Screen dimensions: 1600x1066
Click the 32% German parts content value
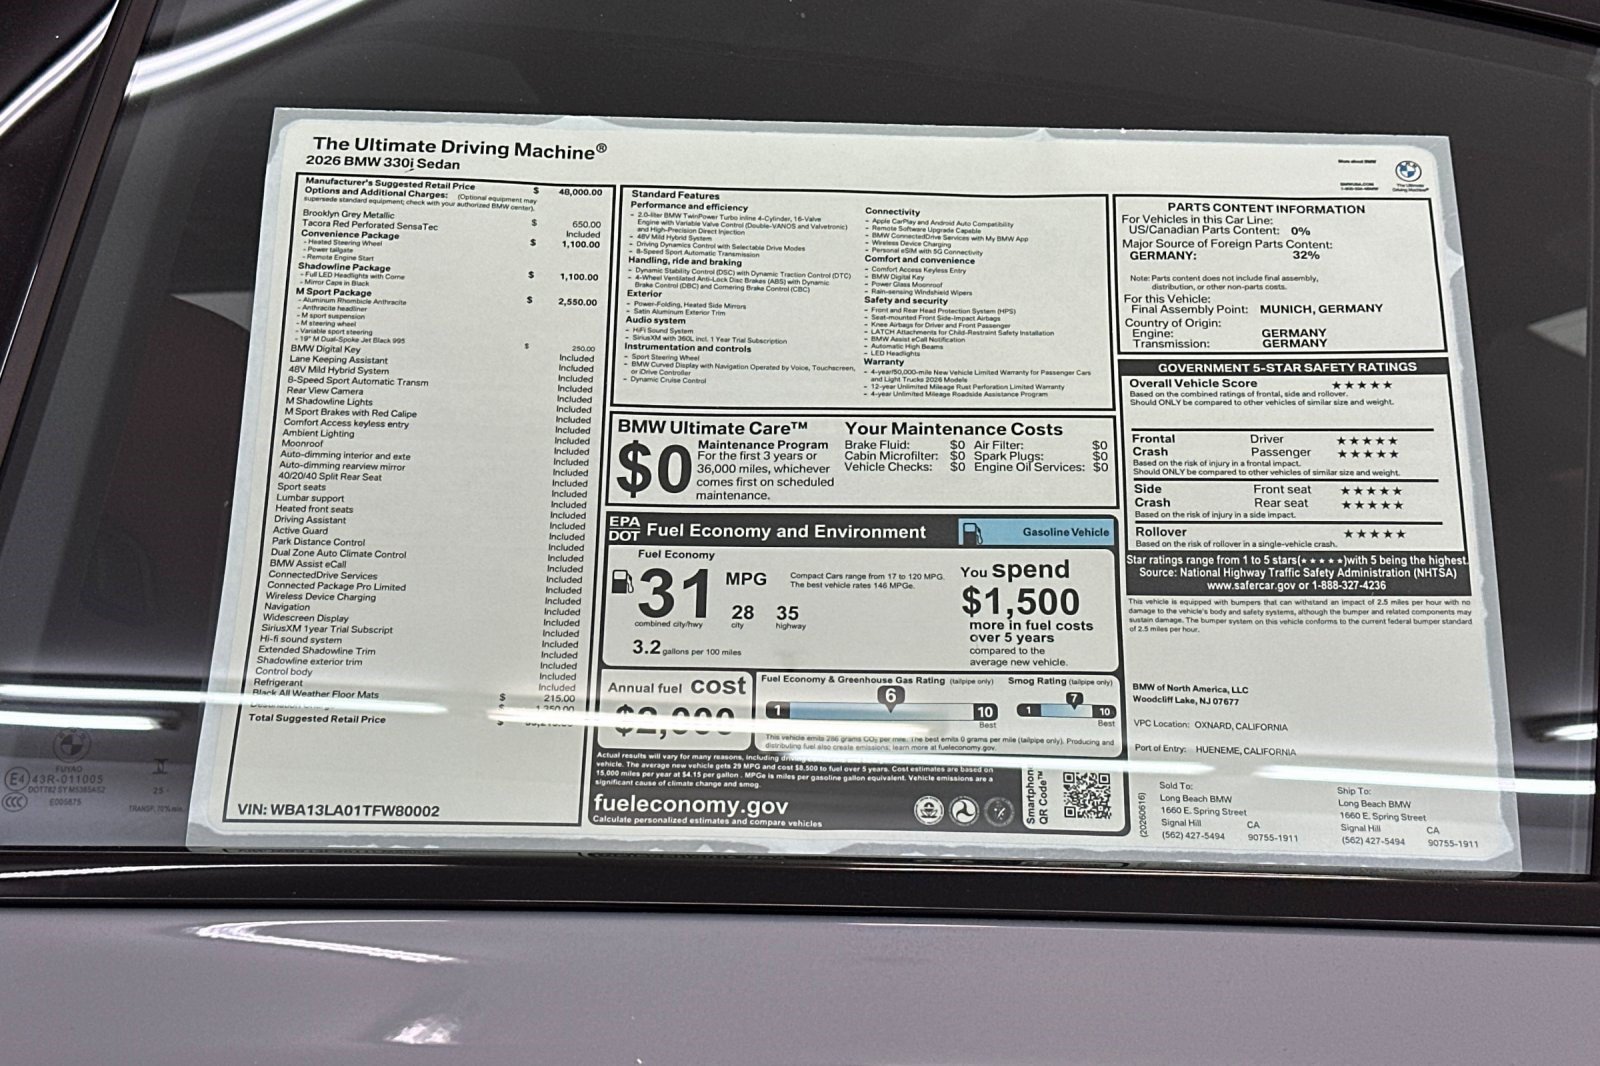[1305, 255]
